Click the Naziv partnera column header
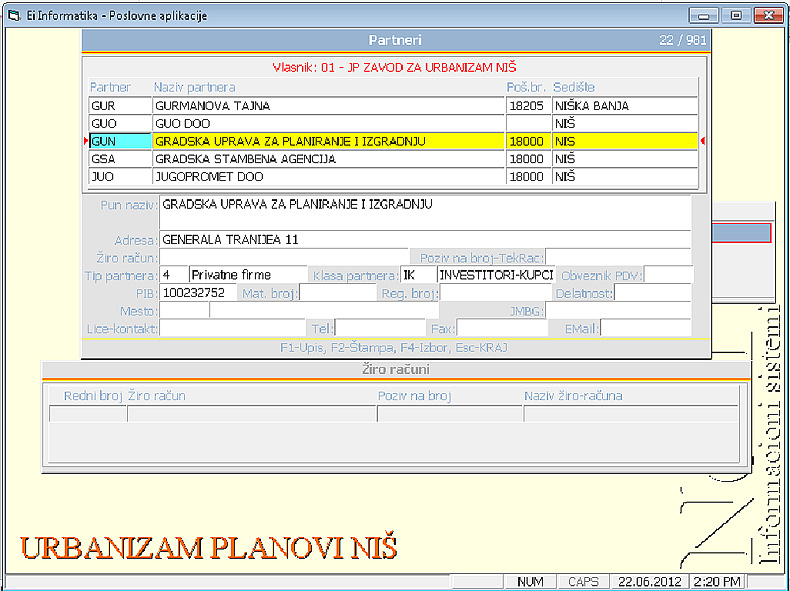The height and width of the screenshot is (591, 790). tap(195, 87)
